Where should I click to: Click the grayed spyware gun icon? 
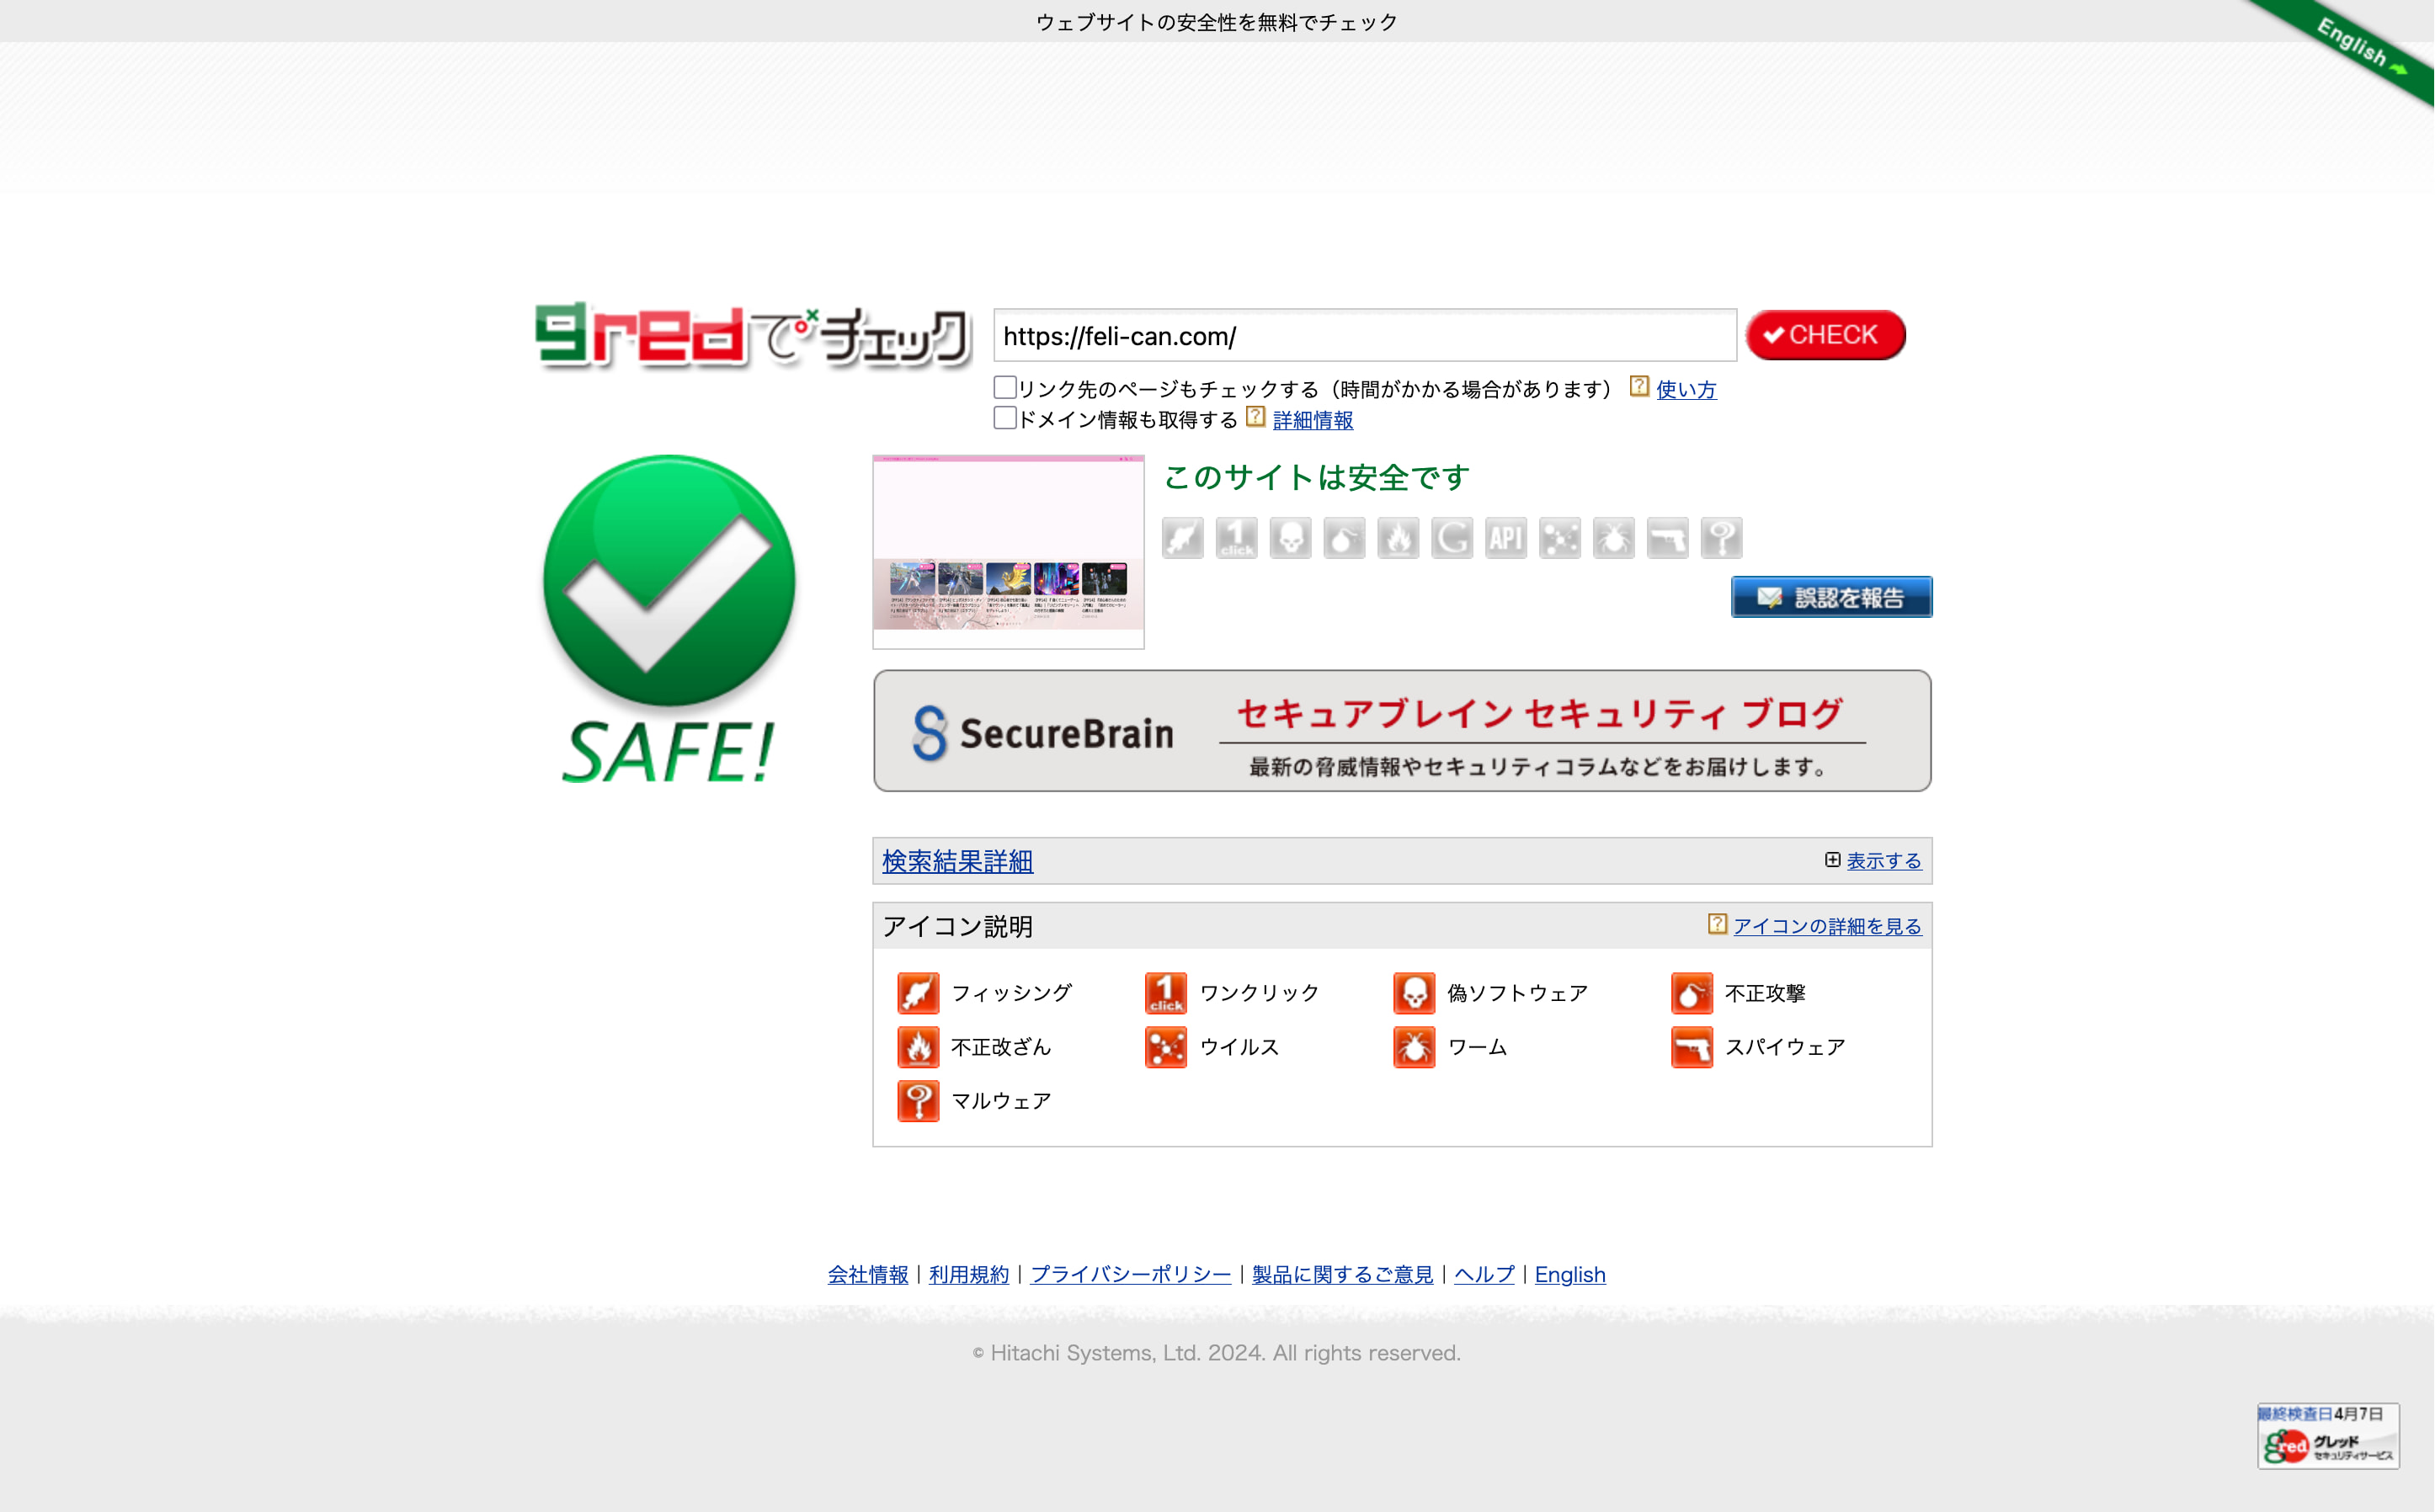pyautogui.click(x=1667, y=538)
